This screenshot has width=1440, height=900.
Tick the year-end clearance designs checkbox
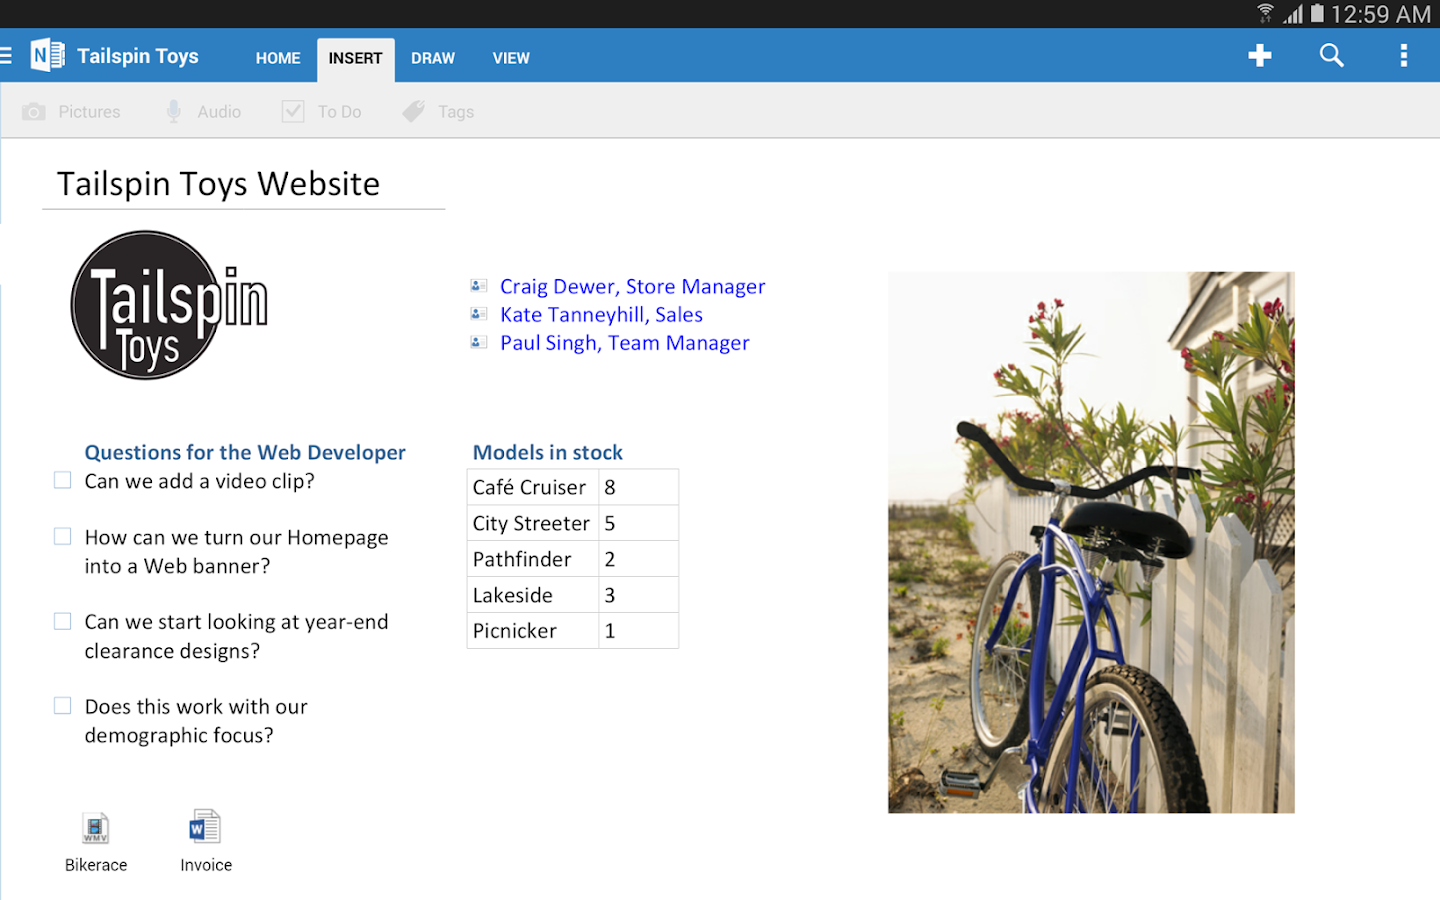coord(63,622)
